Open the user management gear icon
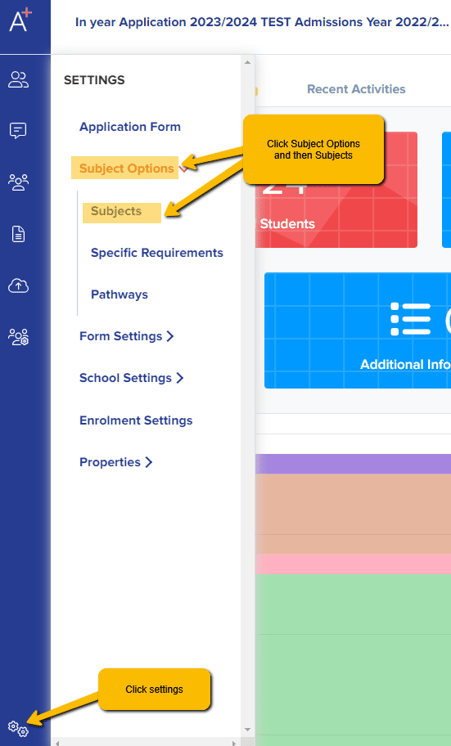Viewport: 451px width, 746px height. 19,337
